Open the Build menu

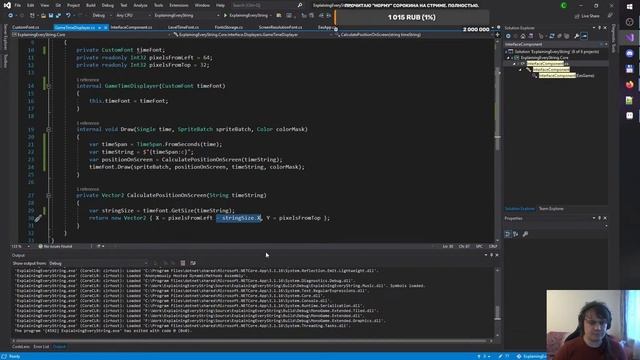tap(91, 5)
